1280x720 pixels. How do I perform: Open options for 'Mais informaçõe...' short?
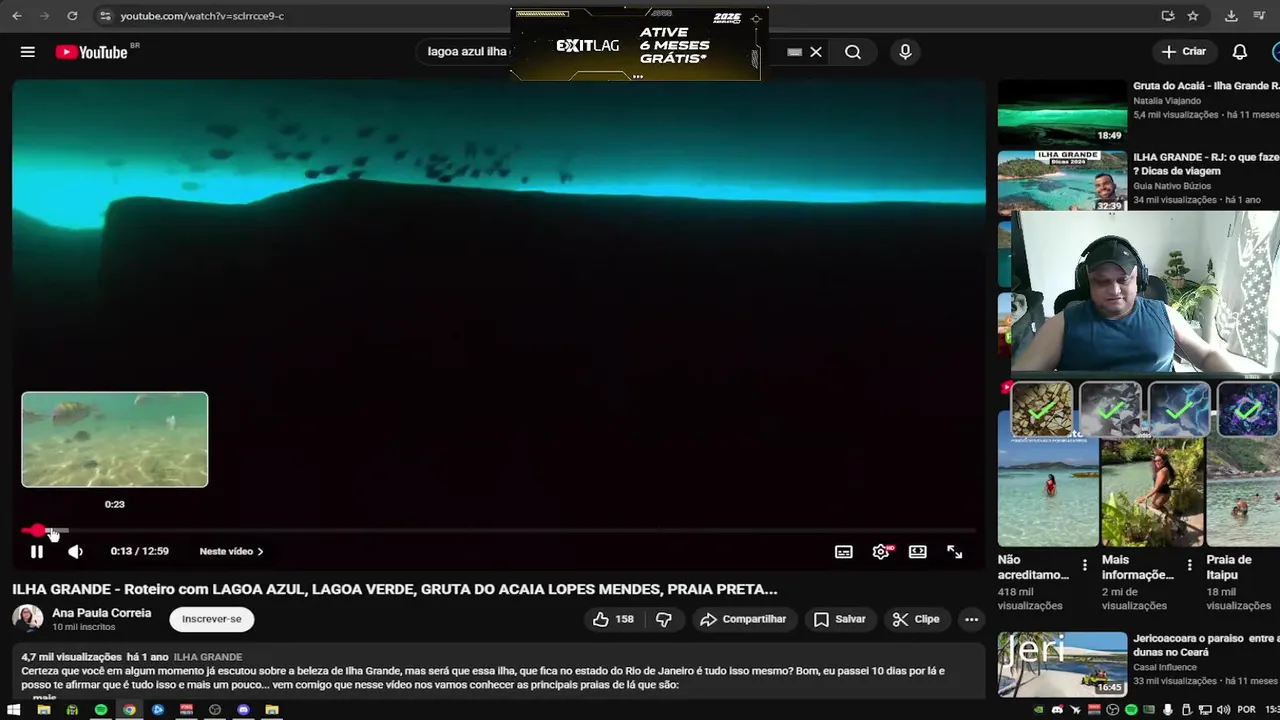pyautogui.click(x=1189, y=566)
